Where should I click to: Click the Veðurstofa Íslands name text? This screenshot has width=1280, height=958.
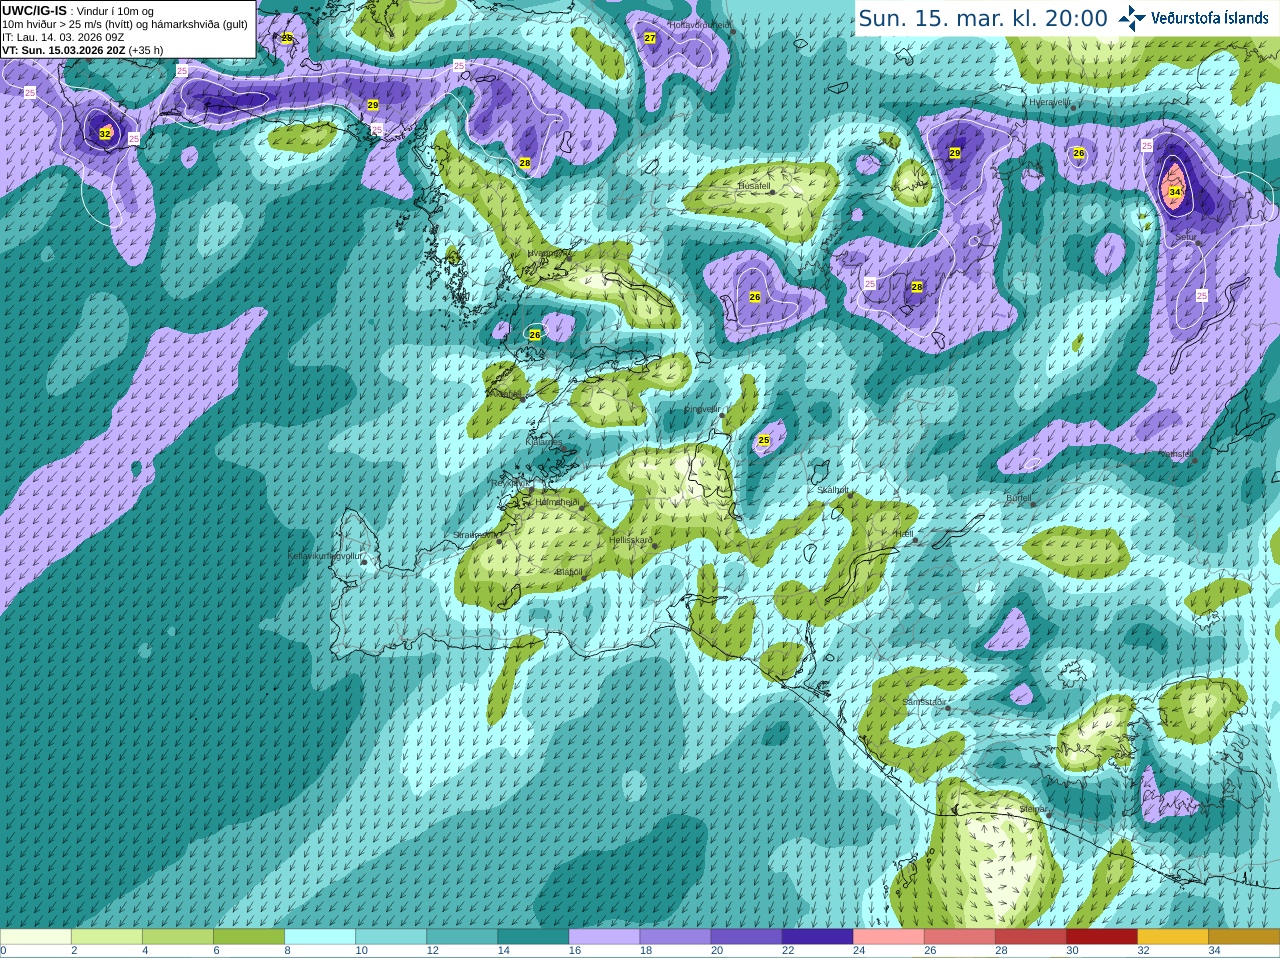pyautogui.click(x=1210, y=18)
